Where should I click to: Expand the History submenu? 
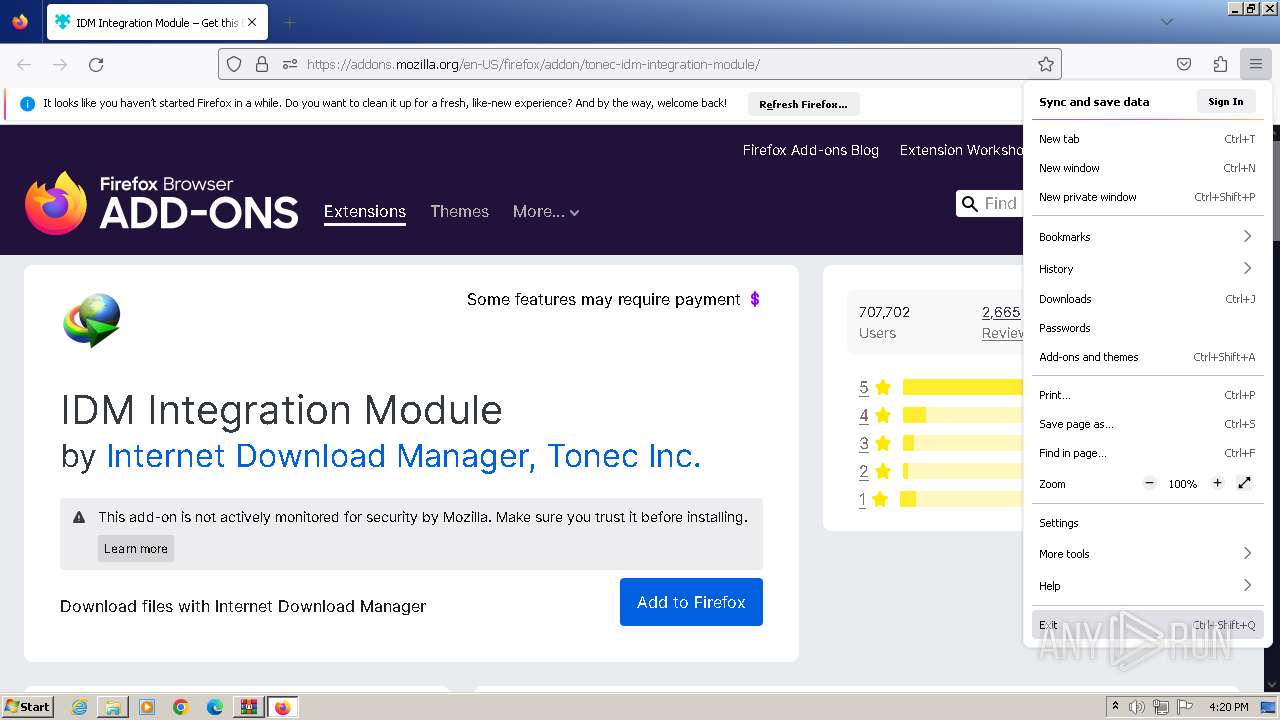(1148, 269)
